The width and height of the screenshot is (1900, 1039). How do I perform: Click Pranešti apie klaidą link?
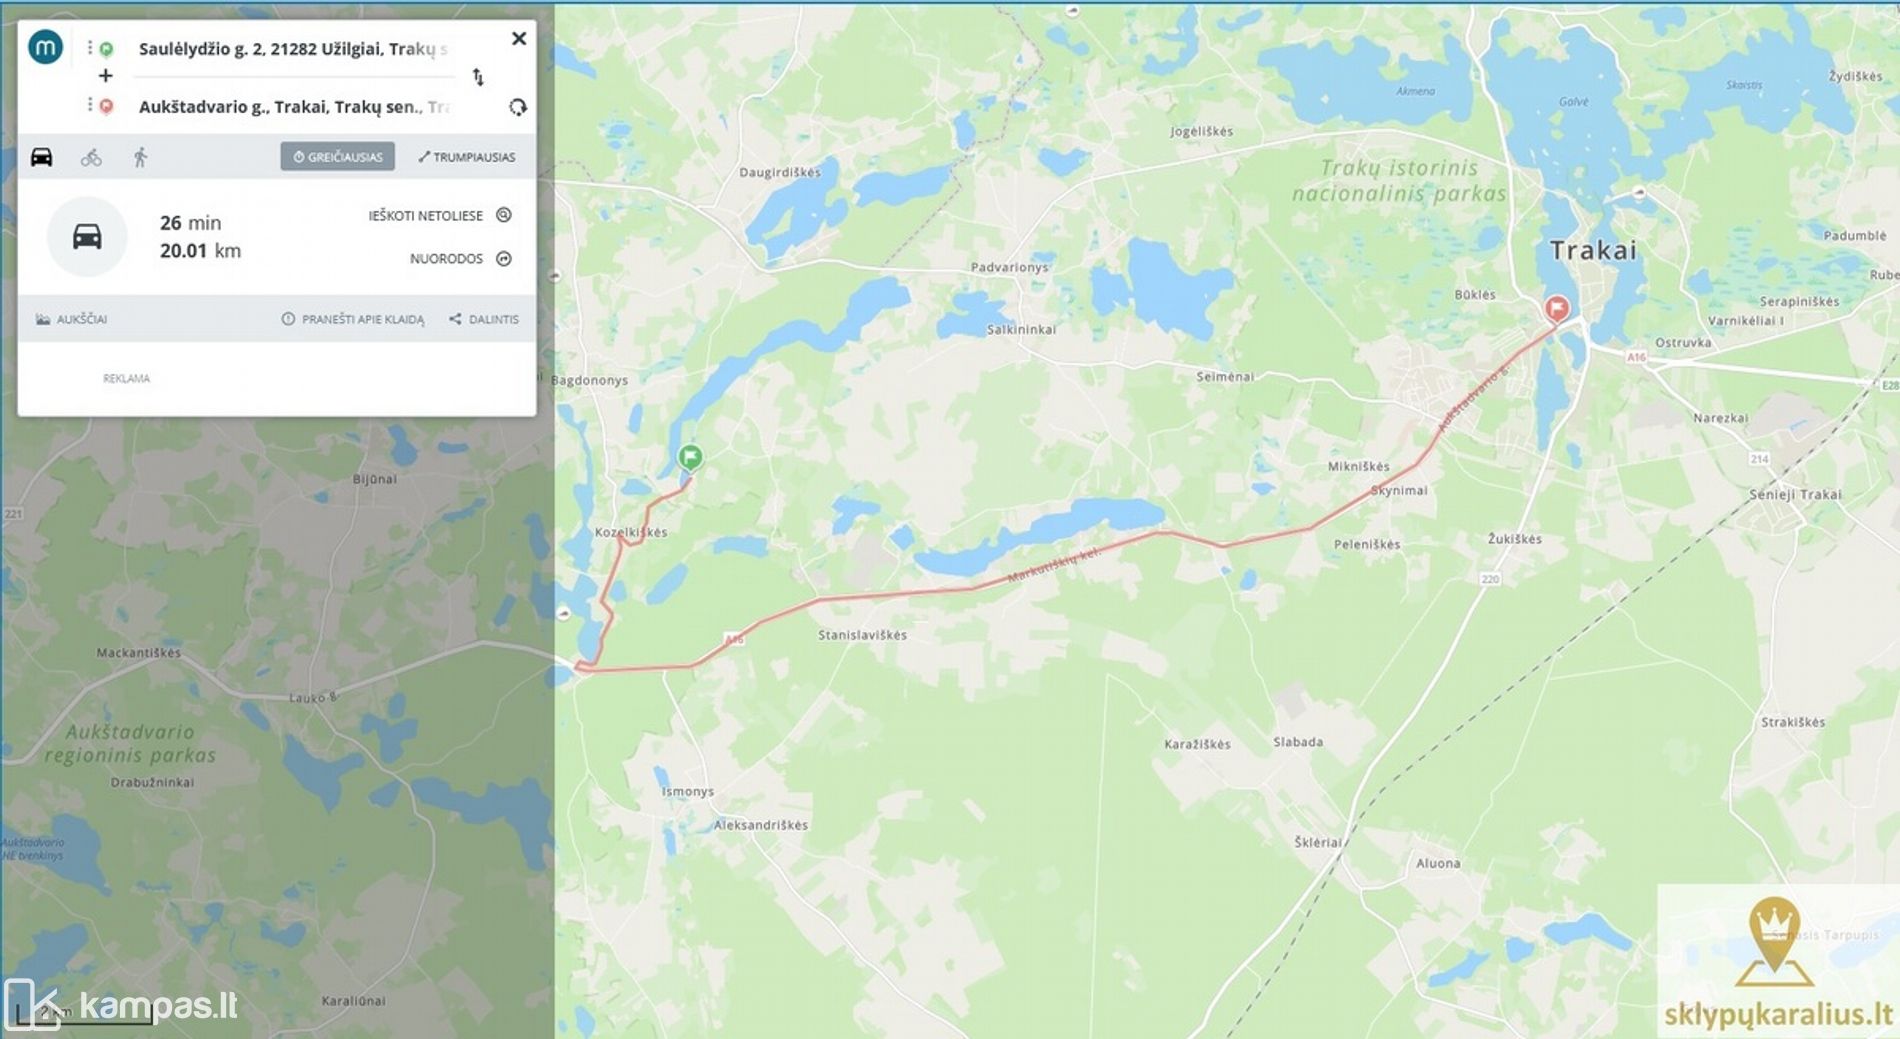pos(353,319)
